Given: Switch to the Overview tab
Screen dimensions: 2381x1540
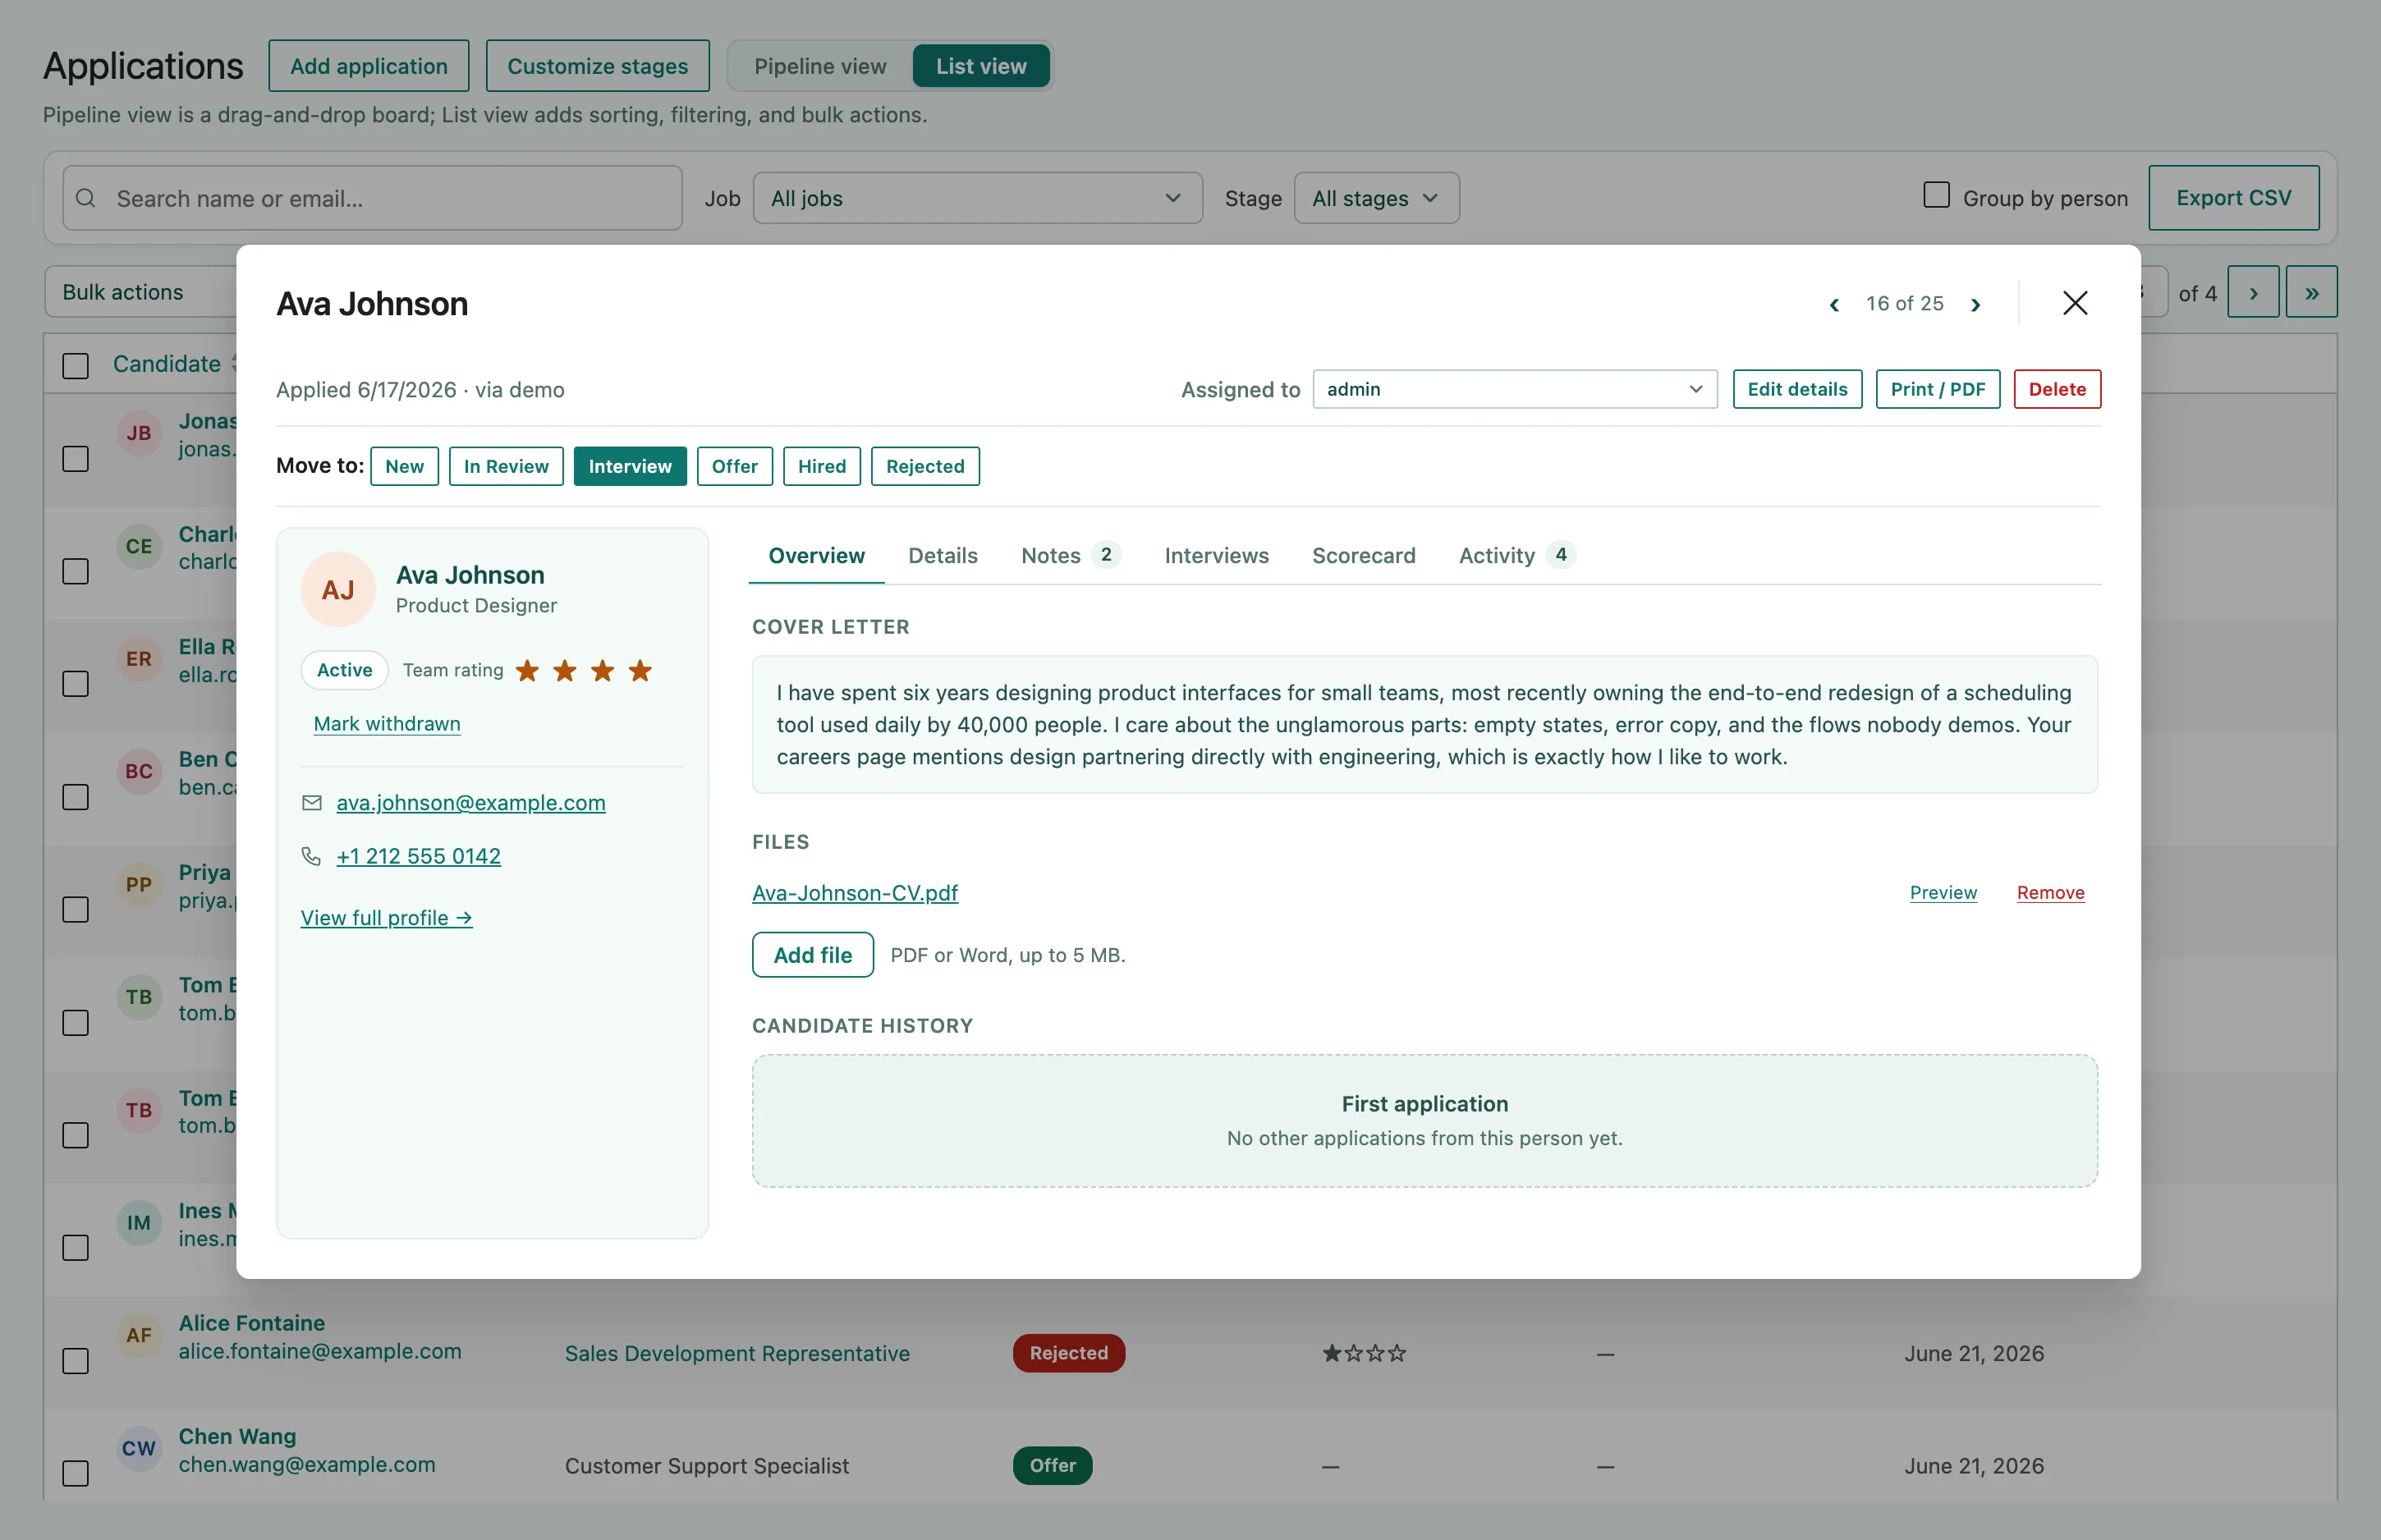Looking at the screenshot, I should click(816, 555).
